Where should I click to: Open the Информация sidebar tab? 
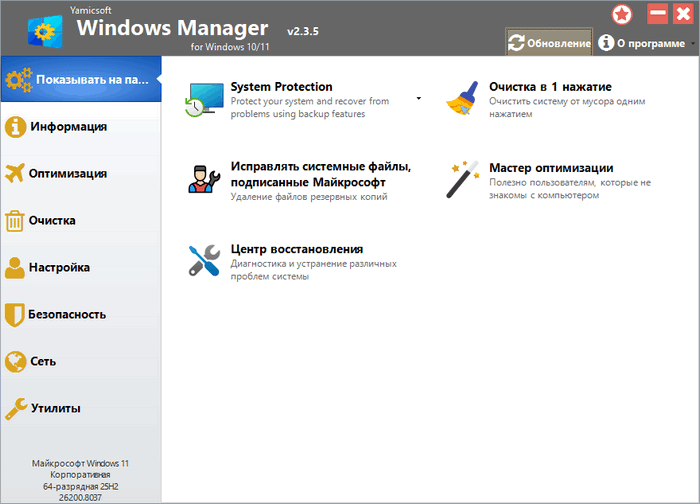68,126
